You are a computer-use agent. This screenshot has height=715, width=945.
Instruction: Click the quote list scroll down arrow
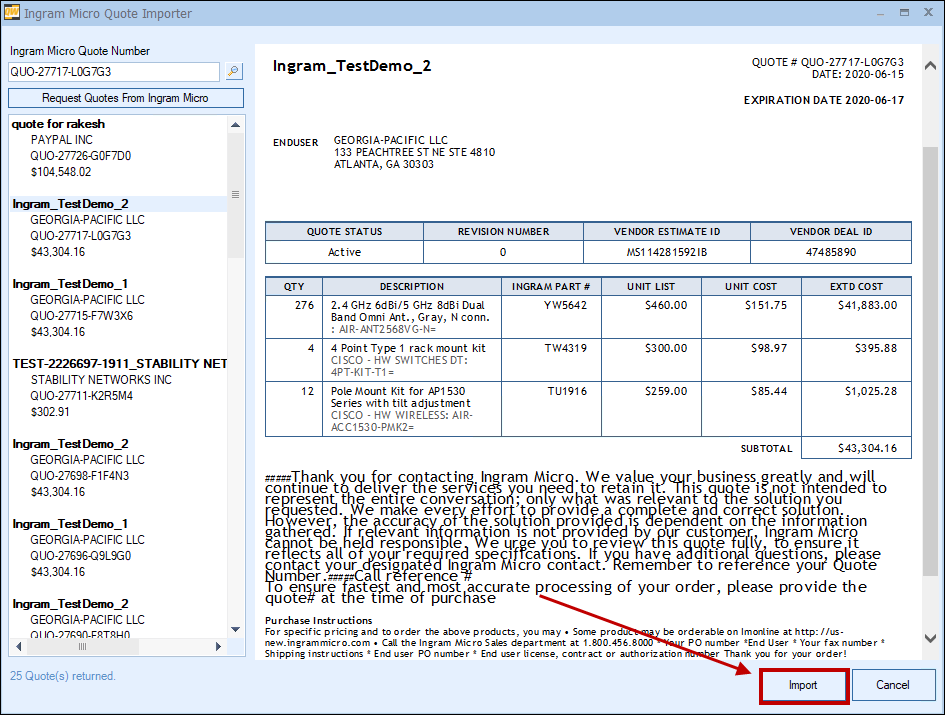tap(236, 629)
